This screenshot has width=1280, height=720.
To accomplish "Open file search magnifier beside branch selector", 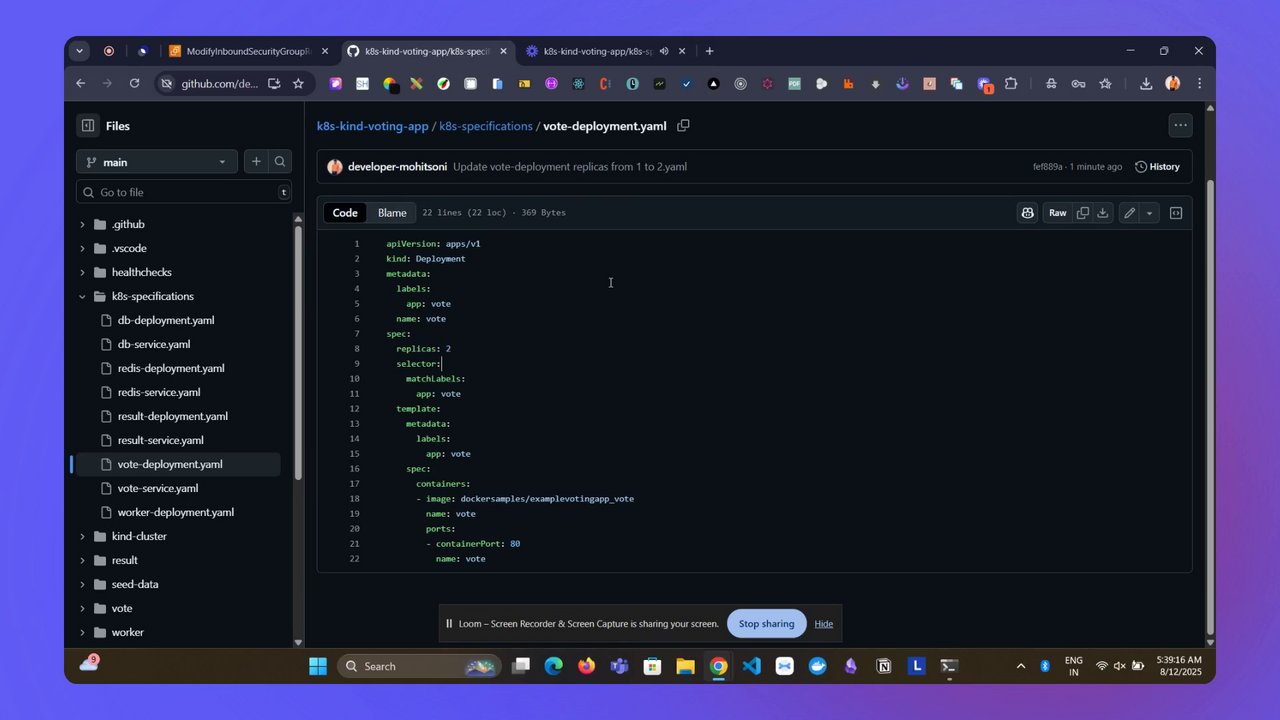I will (x=281, y=162).
